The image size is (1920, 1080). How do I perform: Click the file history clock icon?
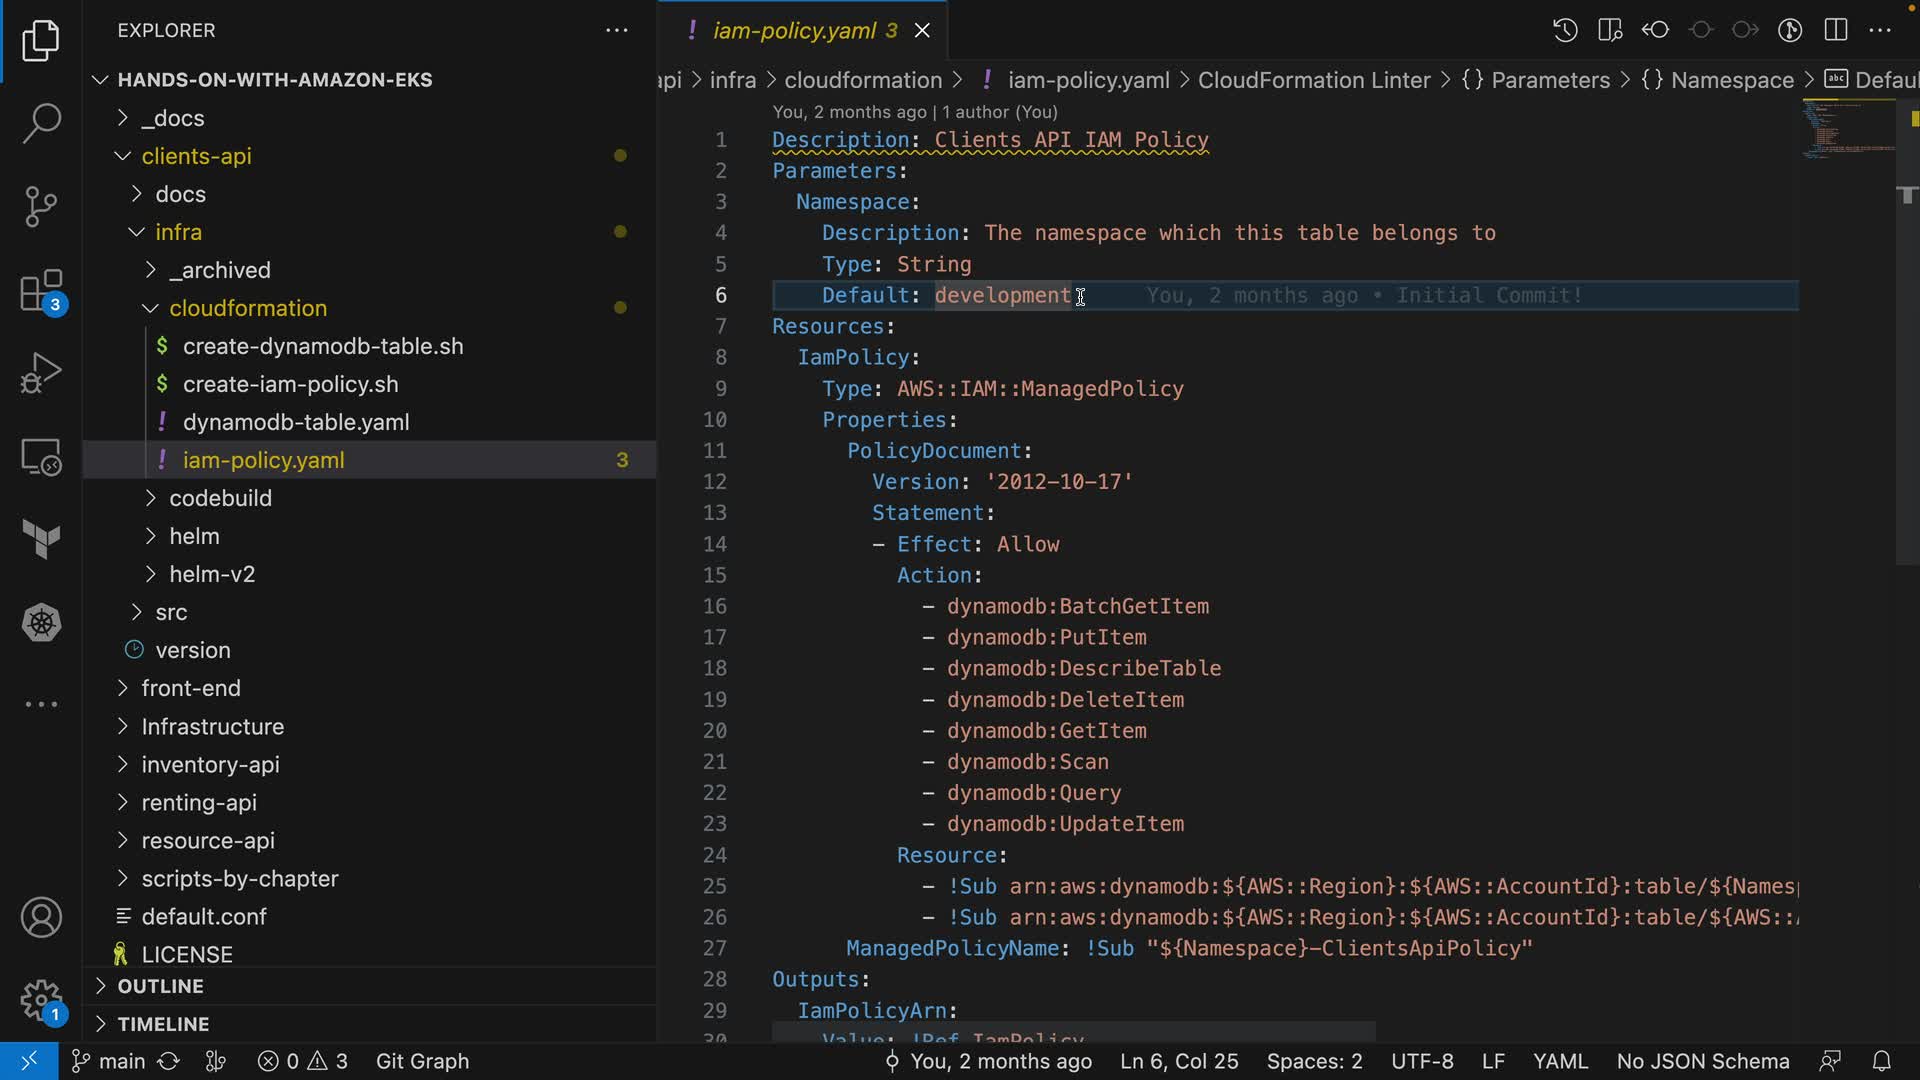tap(1565, 30)
